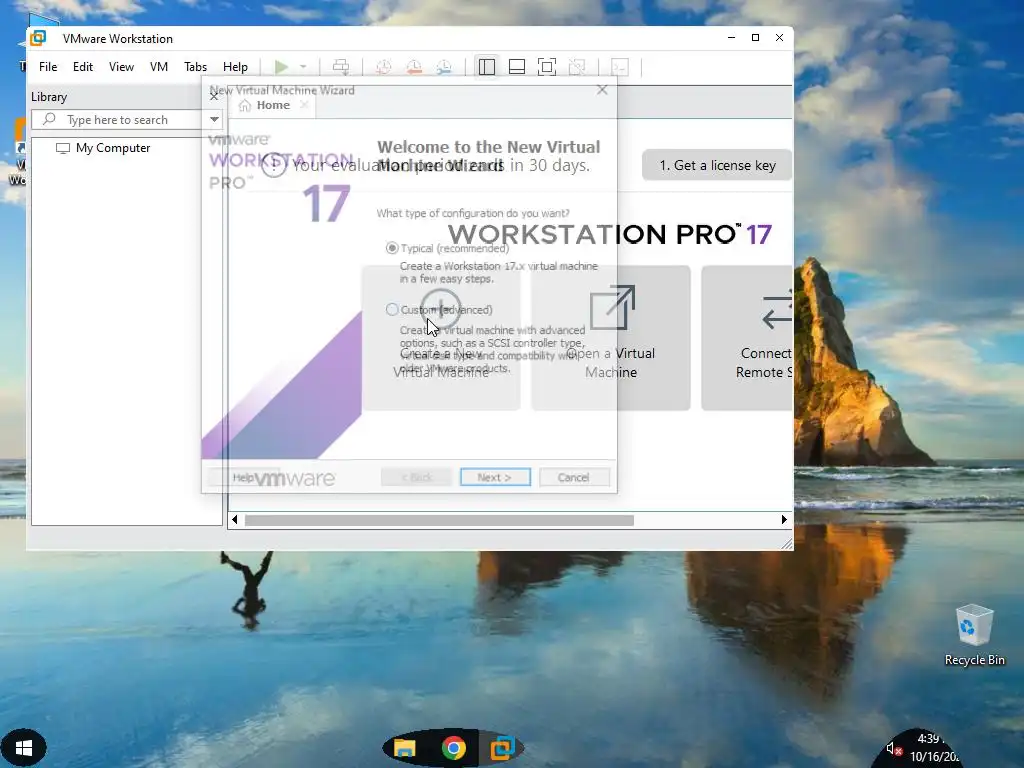Click the VMware Workstation taskbar icon
The width and height of the screenshot is (1024, 768).
click(x=502, y=748)
